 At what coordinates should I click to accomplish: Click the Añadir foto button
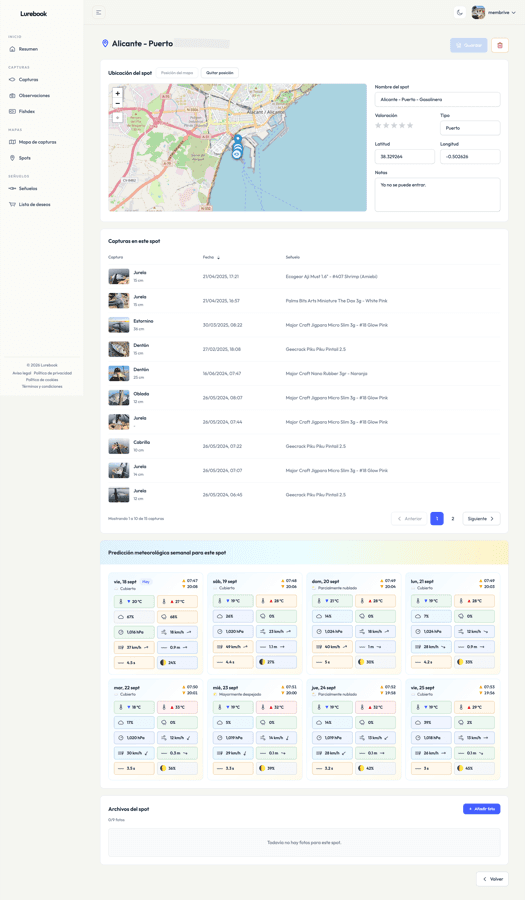(481, 809)
